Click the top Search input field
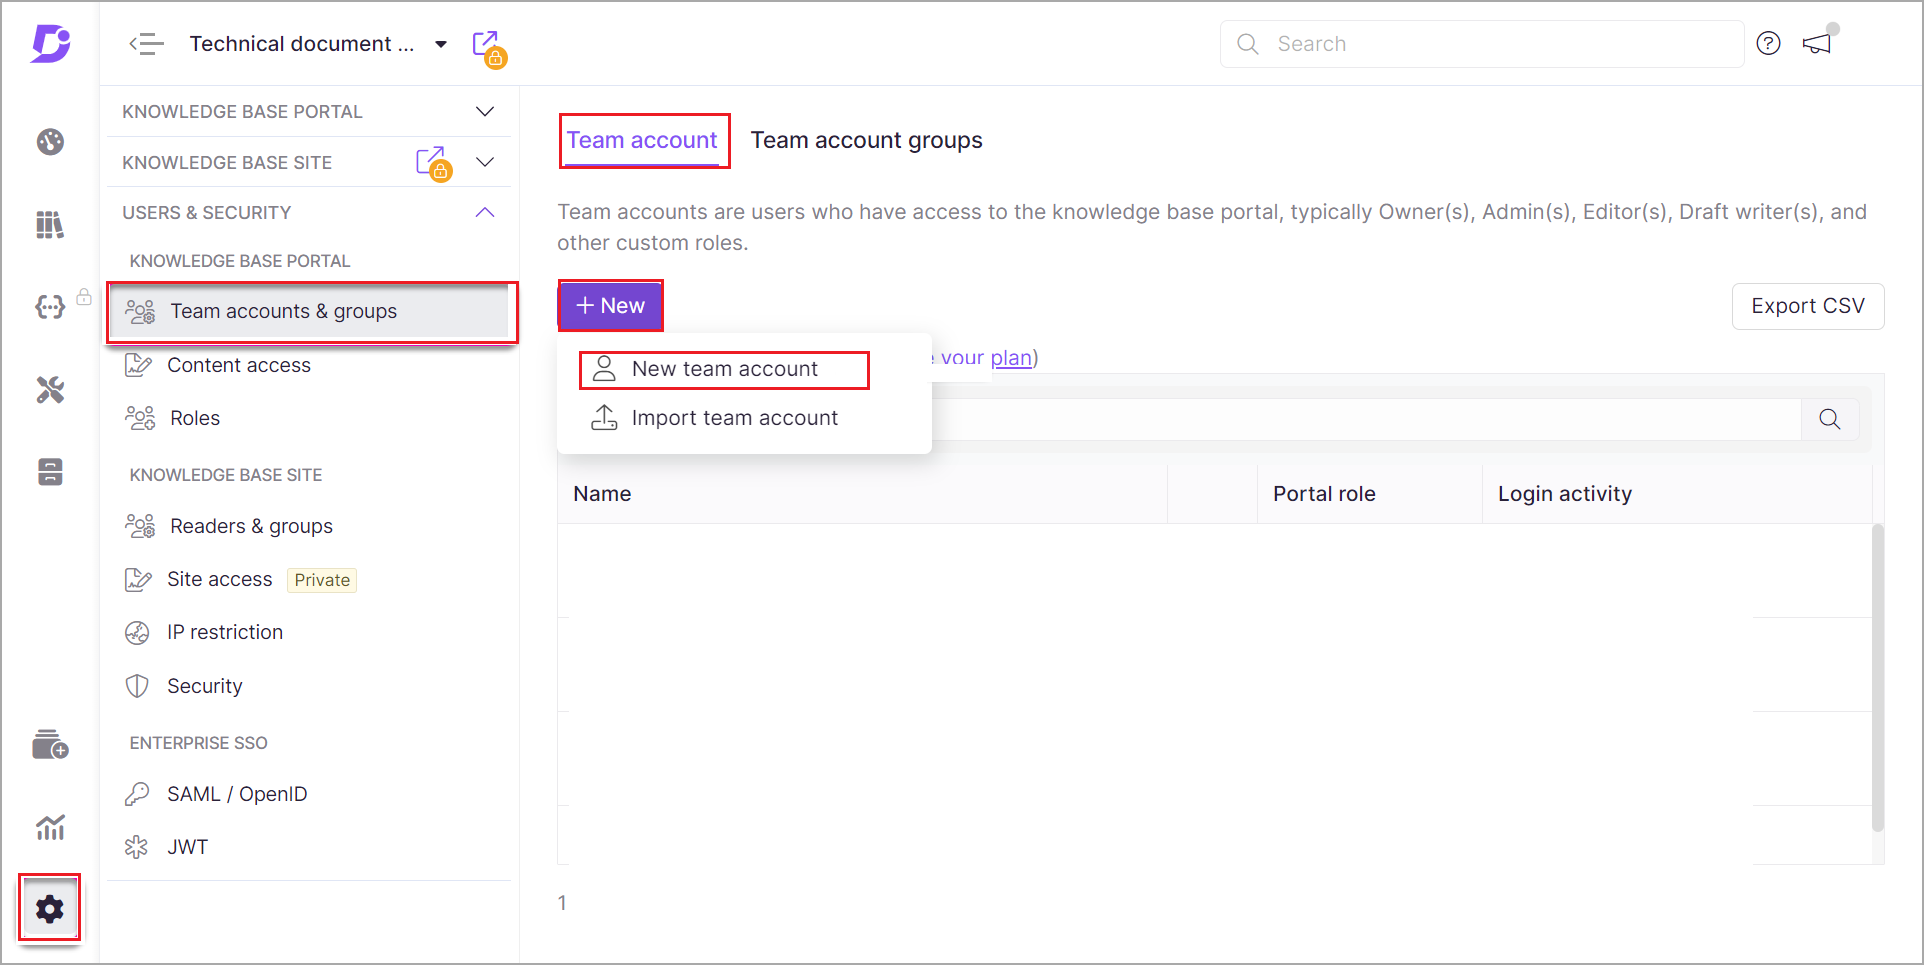Screen dimensions: 1924x965 (x=1481, y=44)
